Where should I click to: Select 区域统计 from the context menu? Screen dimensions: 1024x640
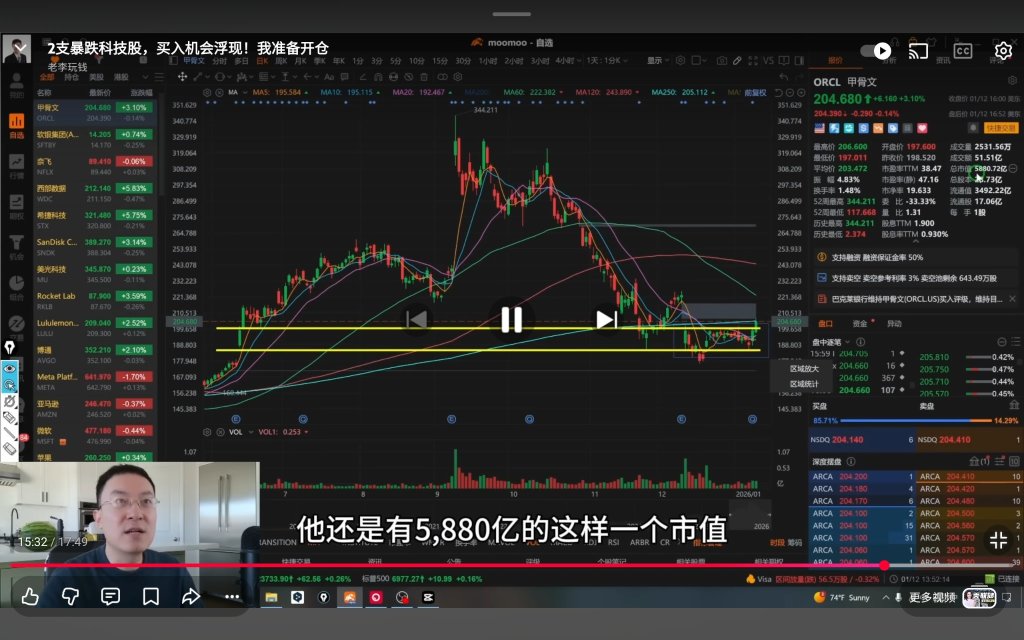tap(804, 384)
